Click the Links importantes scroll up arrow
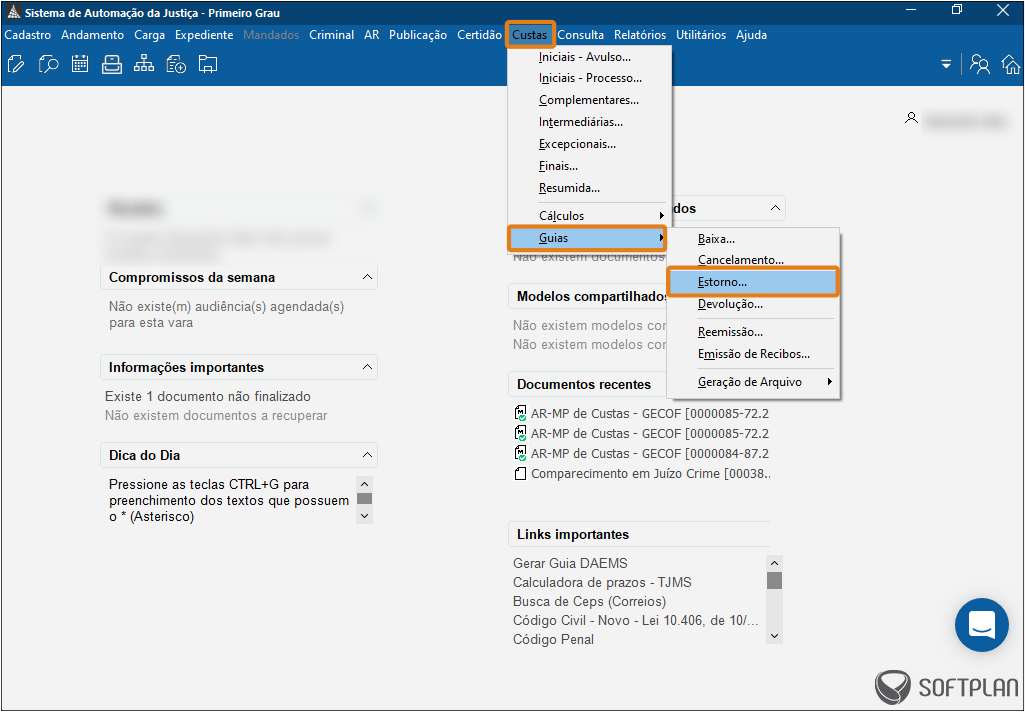This screenshot has width=1025, height=712. (x=775, y=563)
